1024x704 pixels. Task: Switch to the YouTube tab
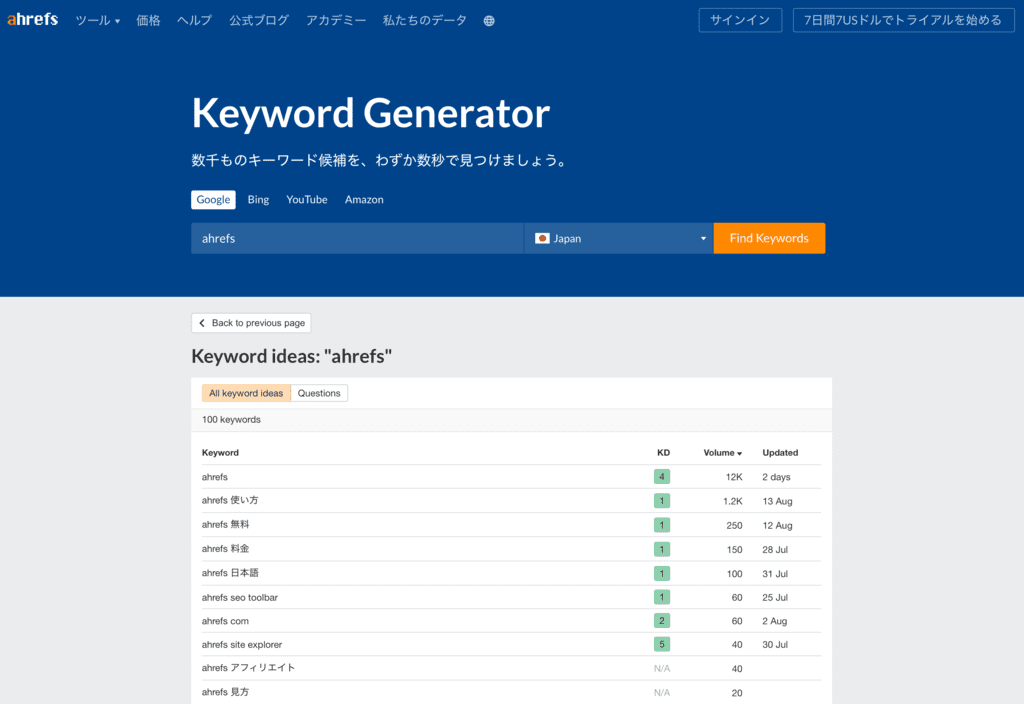[307, 200]
